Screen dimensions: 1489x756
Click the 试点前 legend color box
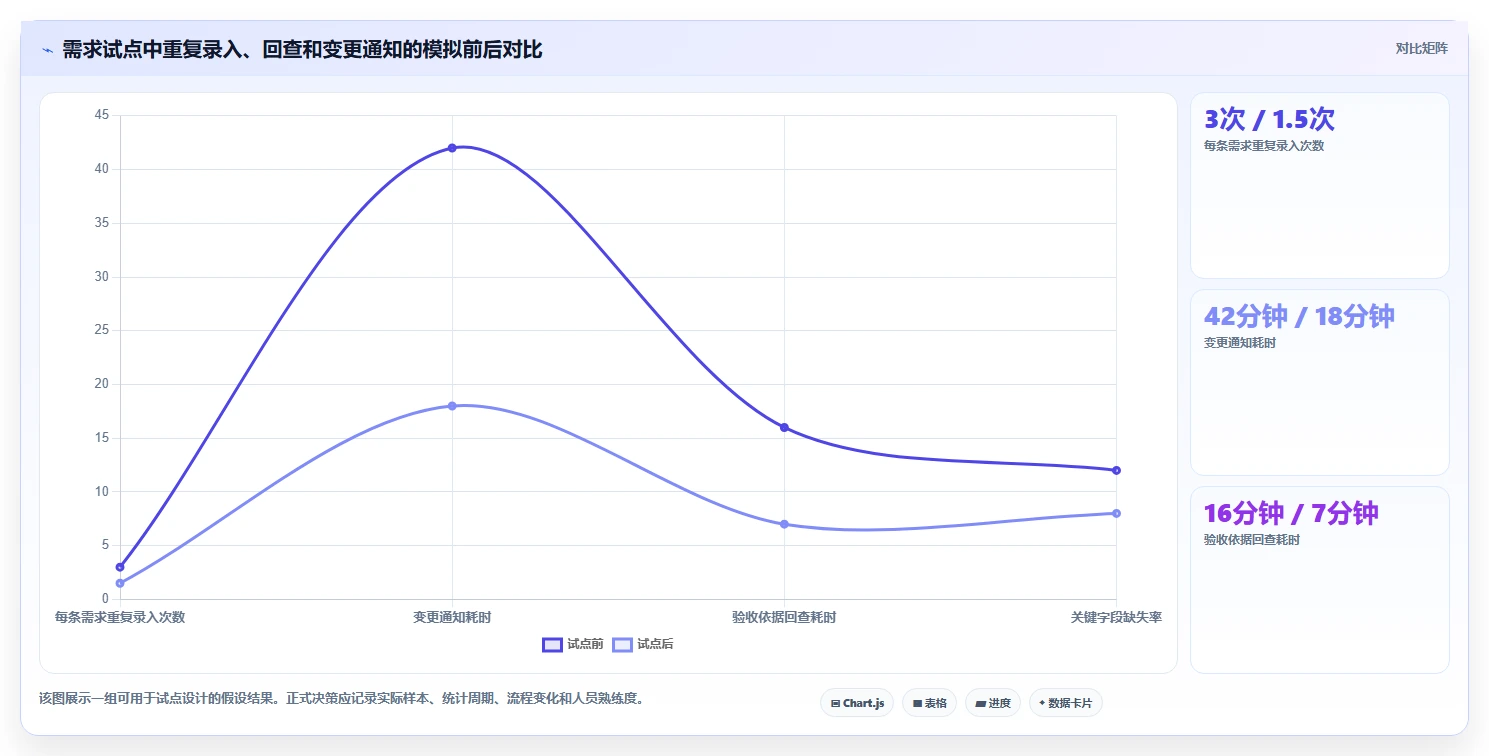pyautogui.click(x=552, y=644)
